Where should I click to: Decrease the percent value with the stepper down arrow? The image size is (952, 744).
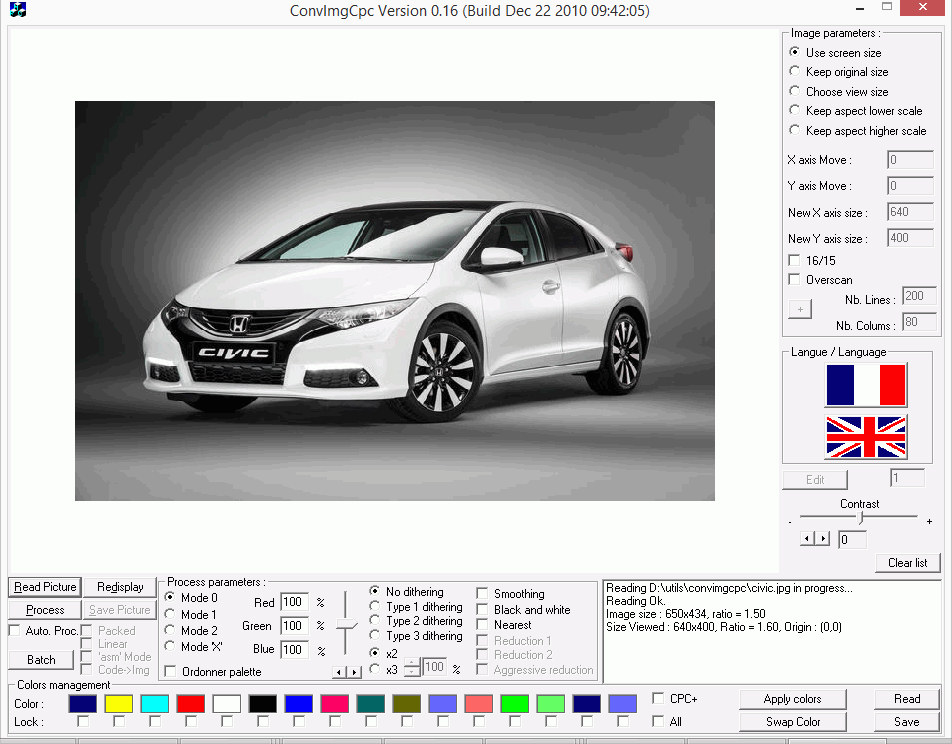(412, 671)
